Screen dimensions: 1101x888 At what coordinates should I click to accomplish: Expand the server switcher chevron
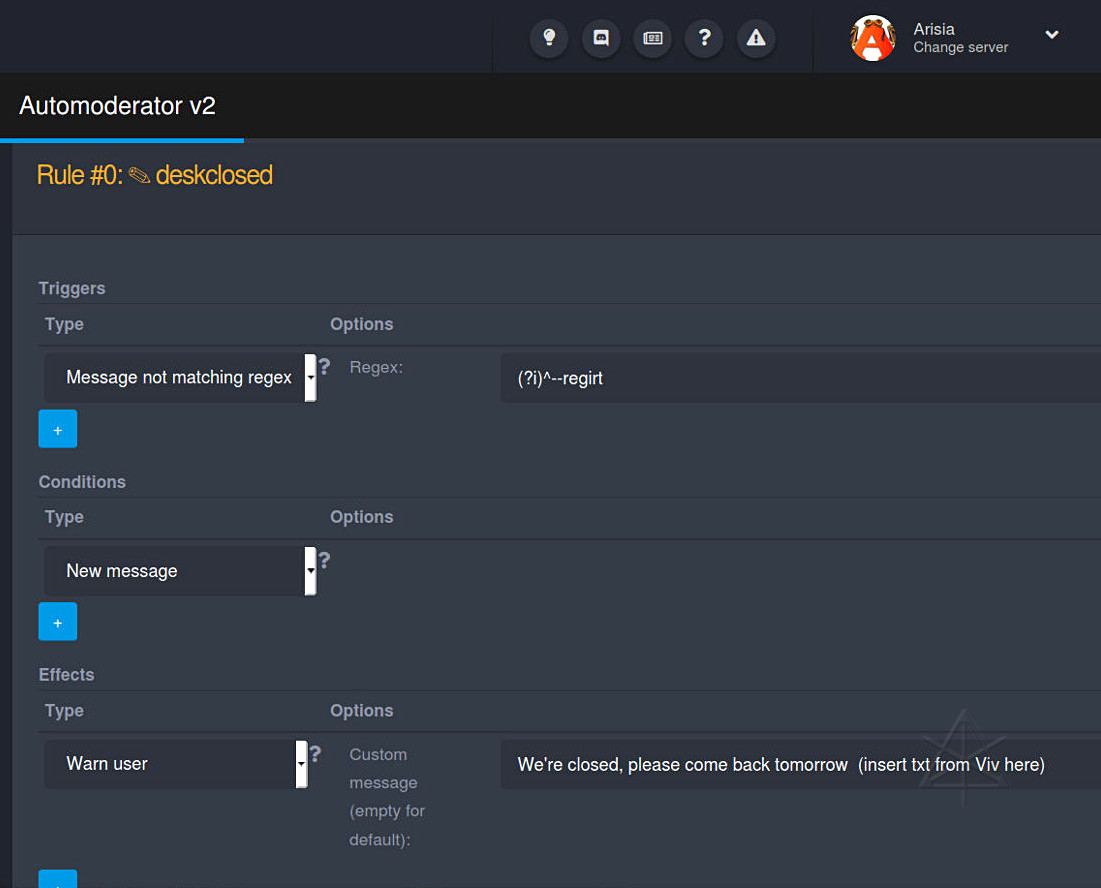[1052, 35]
